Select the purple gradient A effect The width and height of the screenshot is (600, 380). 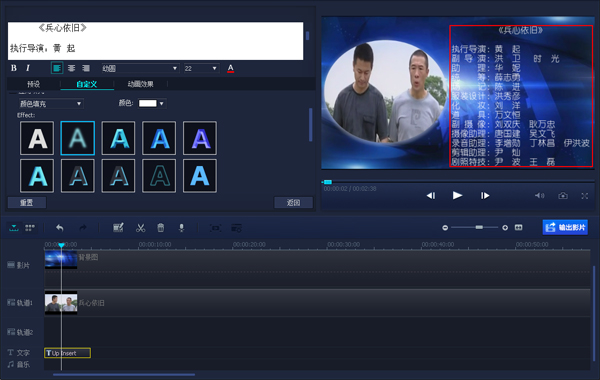[x=200, y=138]
